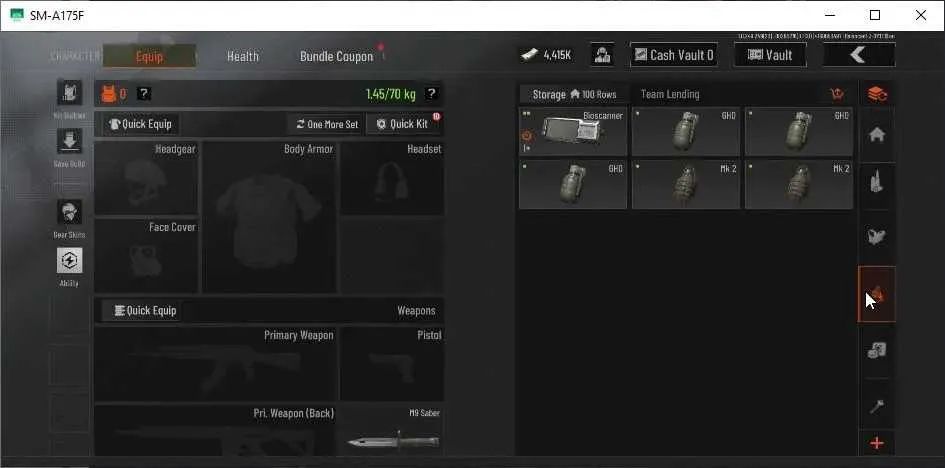Viewport: 945px width, 468px height.
Task: Click the 1.45/70 kg weight readout
Action: tap(391, 94)
